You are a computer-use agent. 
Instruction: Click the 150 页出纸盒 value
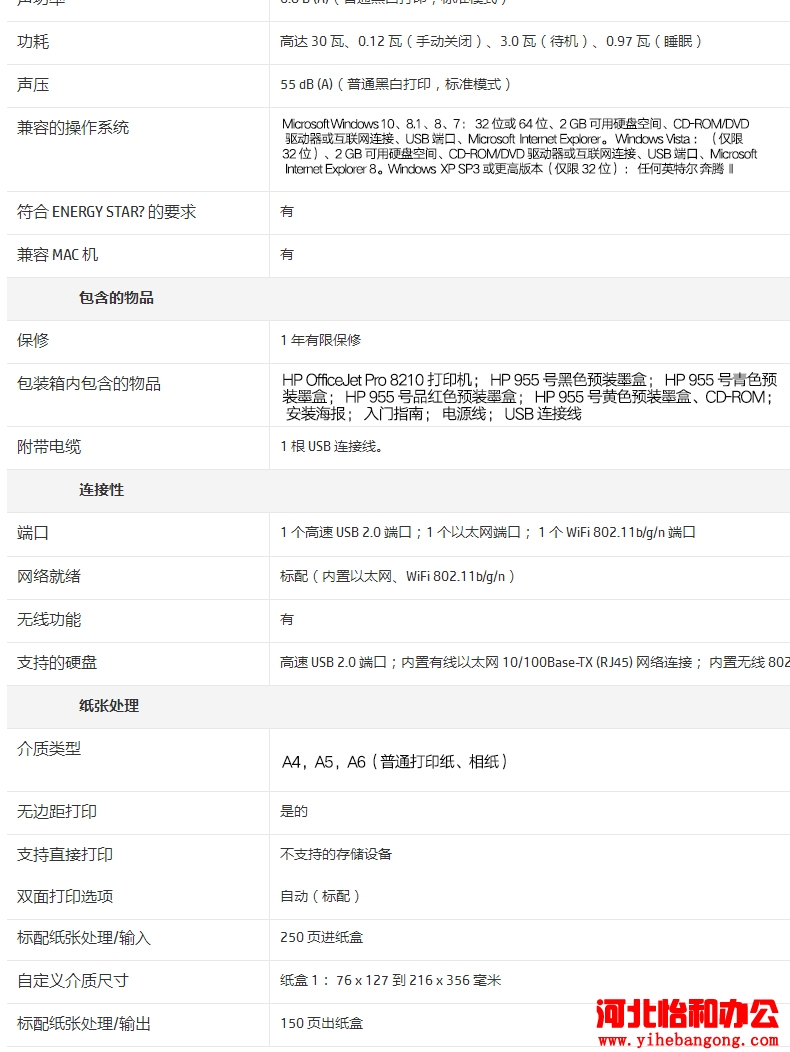322,1024
